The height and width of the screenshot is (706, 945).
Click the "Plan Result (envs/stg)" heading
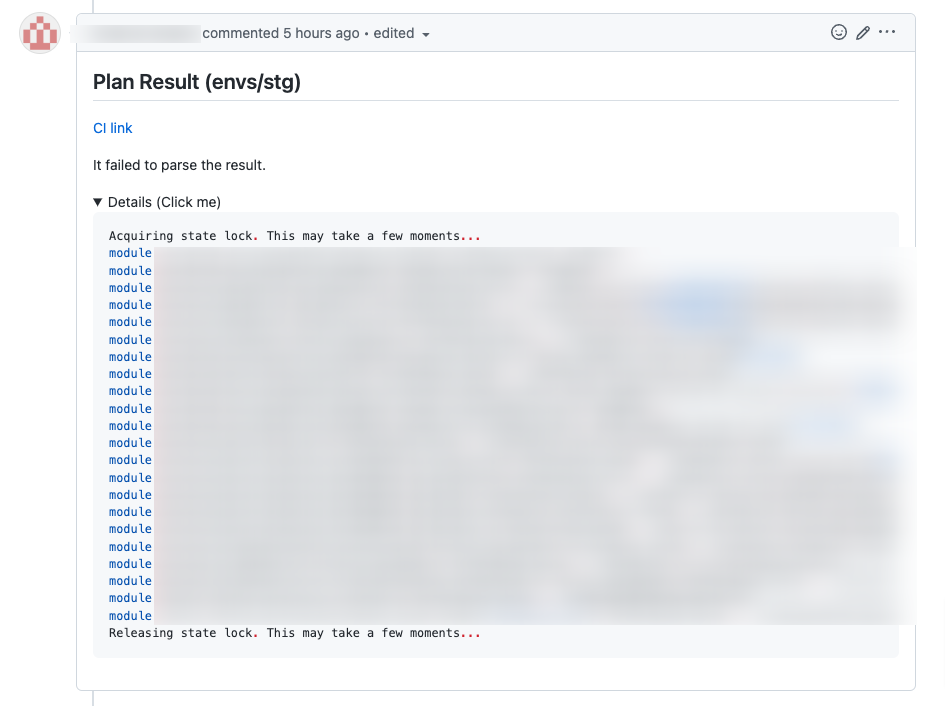pos(199,82)
